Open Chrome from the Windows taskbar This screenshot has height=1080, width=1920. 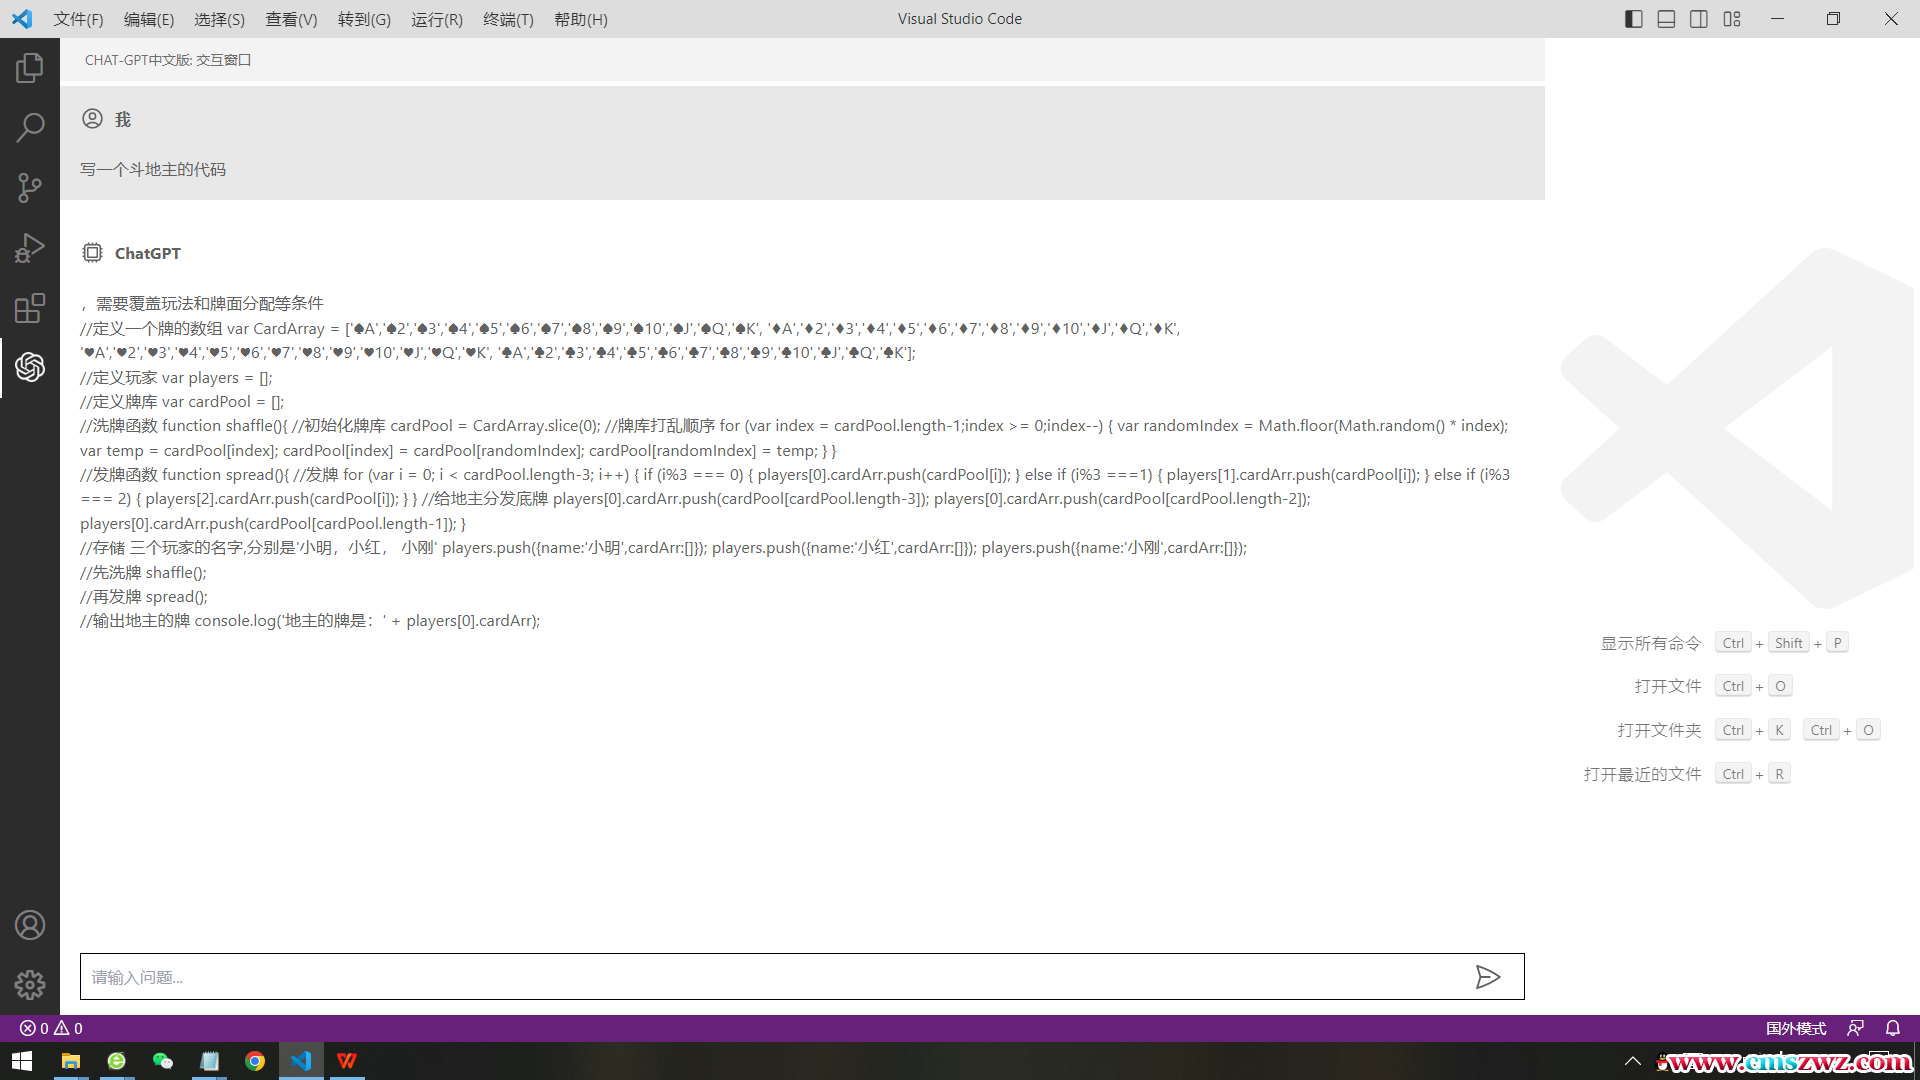[x=255, y=1061]
